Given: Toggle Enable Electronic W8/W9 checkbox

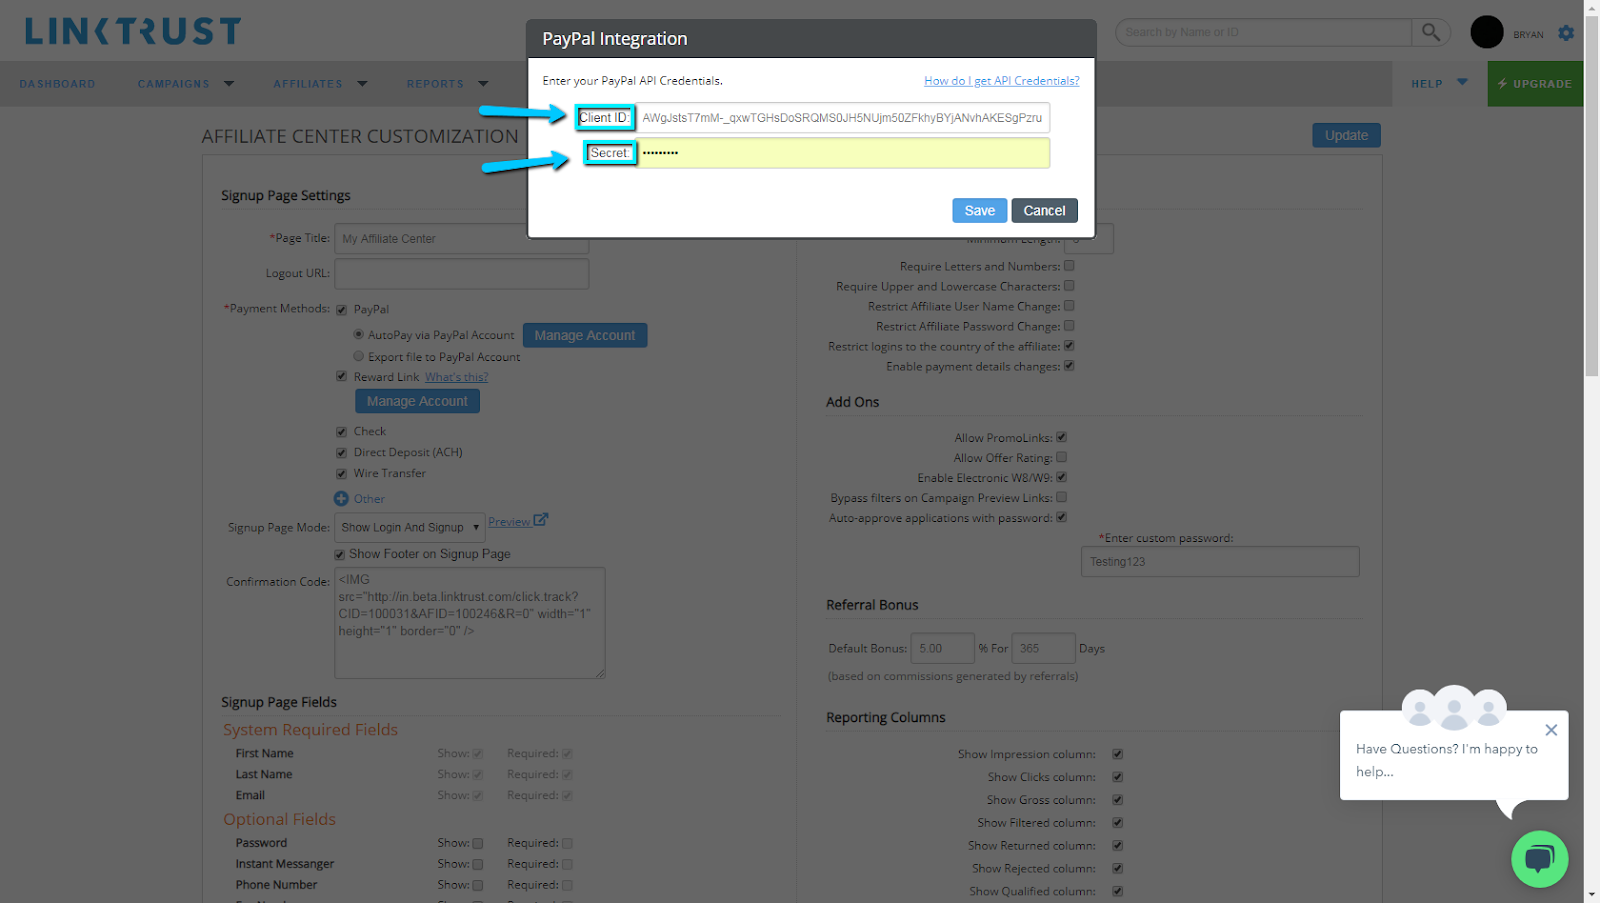Looking at the screenshot, I should tap(1061, 477).
